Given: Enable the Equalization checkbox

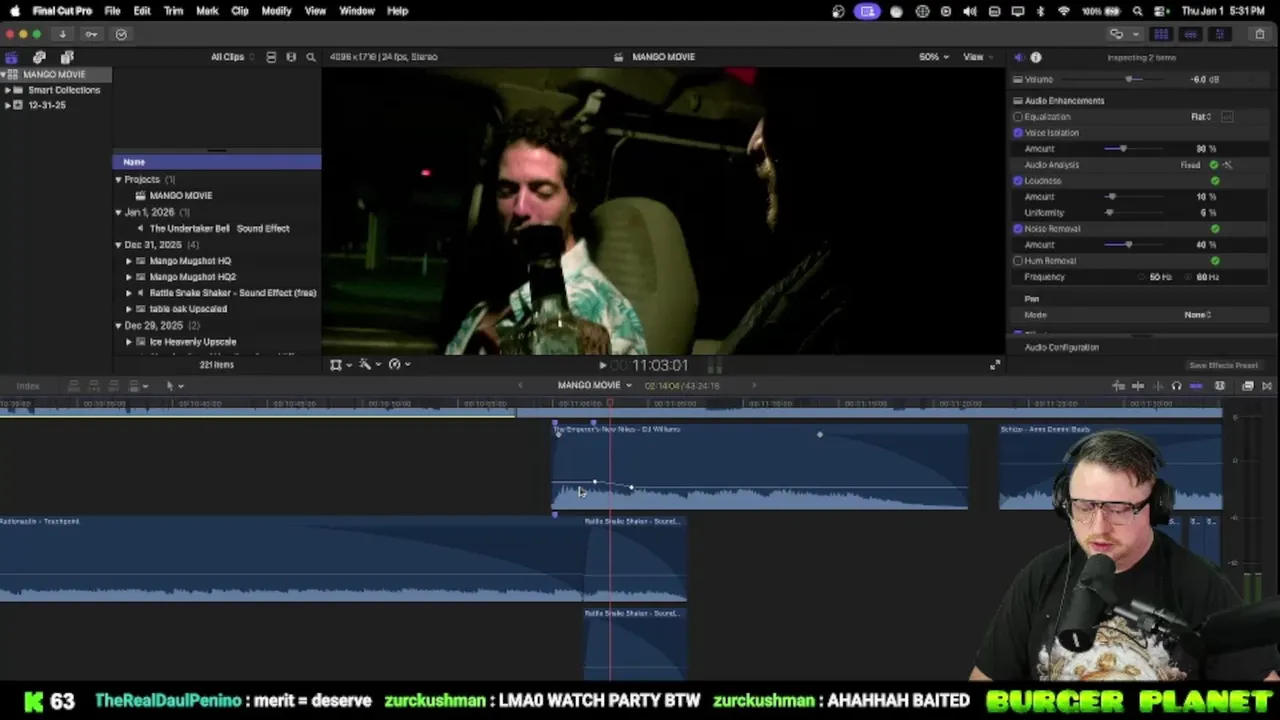Looking at the screenshot, I should click(x=1018, y=117).
